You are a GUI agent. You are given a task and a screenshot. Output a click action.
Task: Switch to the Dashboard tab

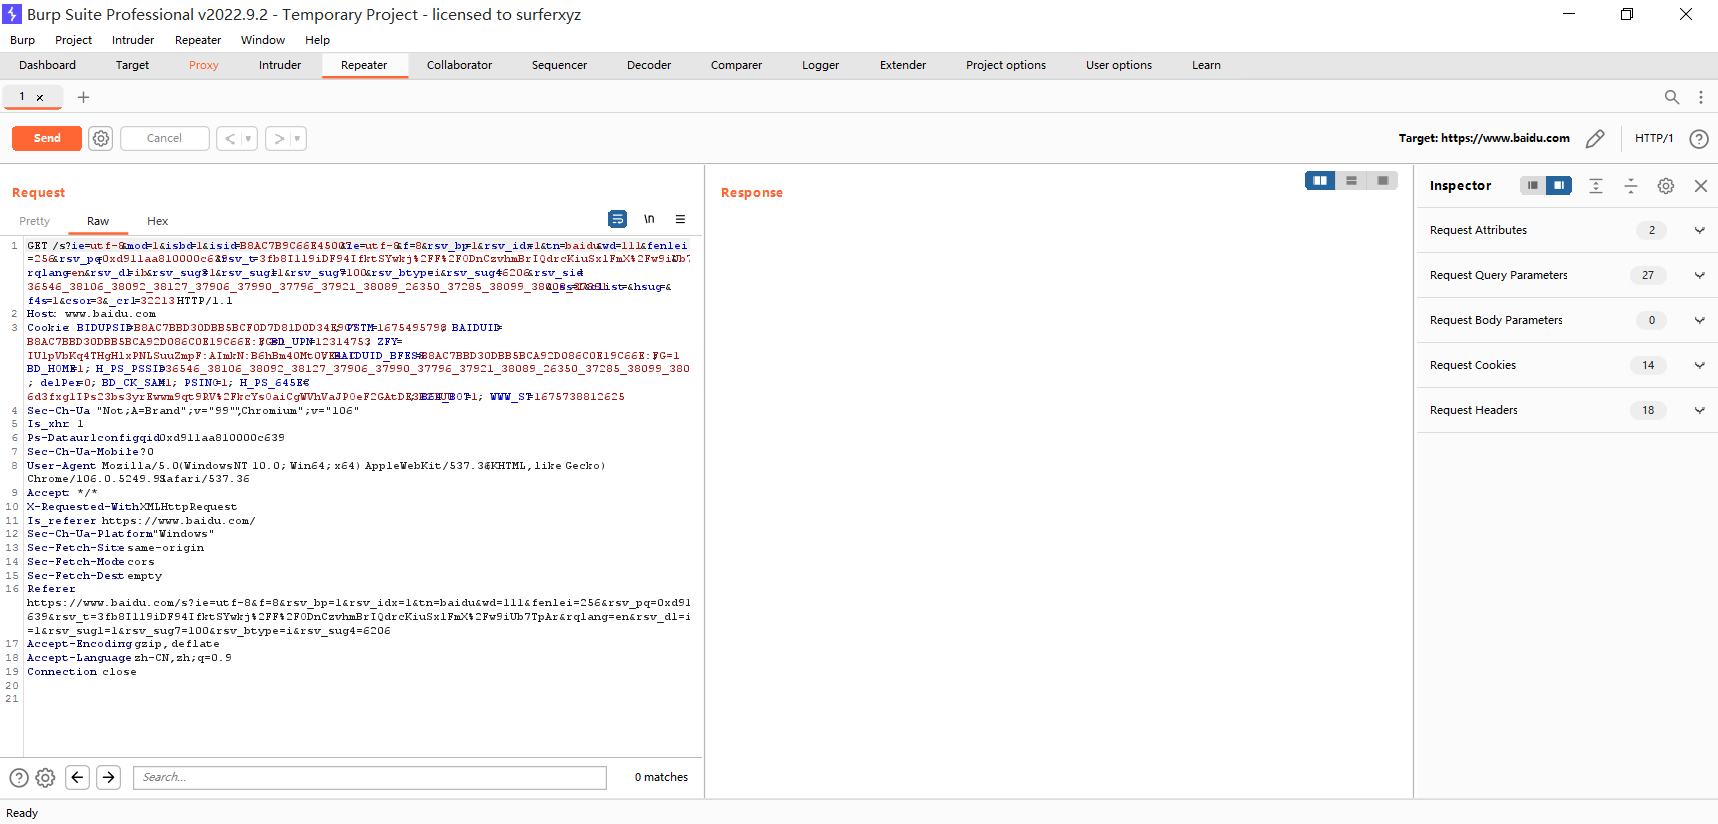coord(47,65)
